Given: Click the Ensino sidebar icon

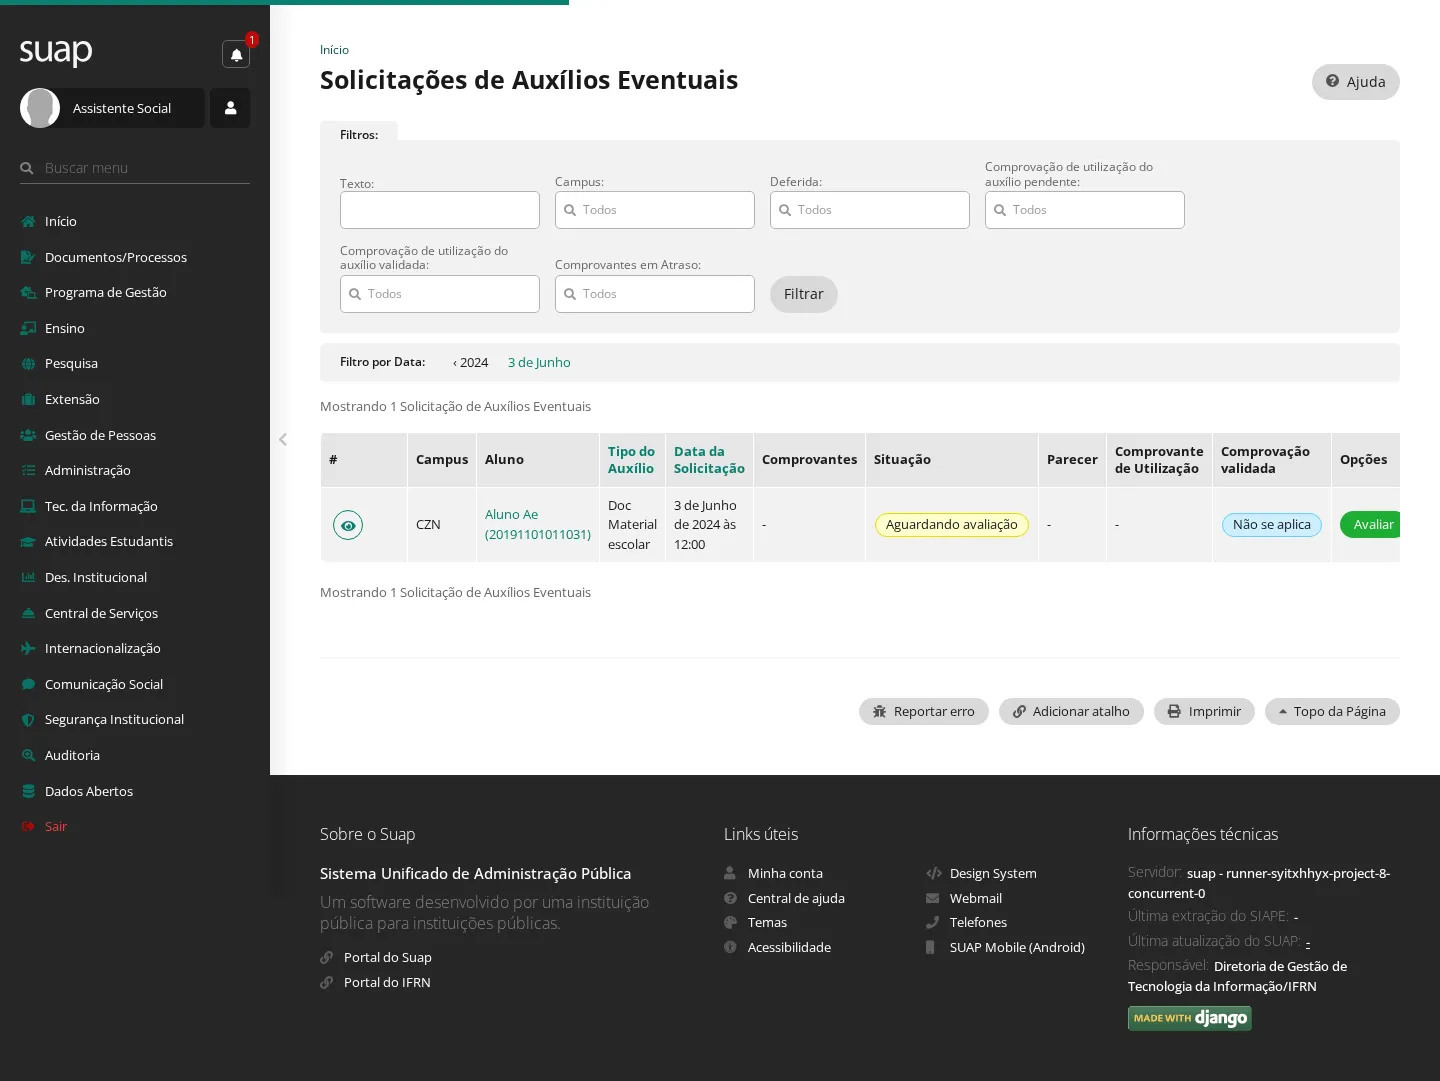Looking at the screenshot, I should 28,328.
